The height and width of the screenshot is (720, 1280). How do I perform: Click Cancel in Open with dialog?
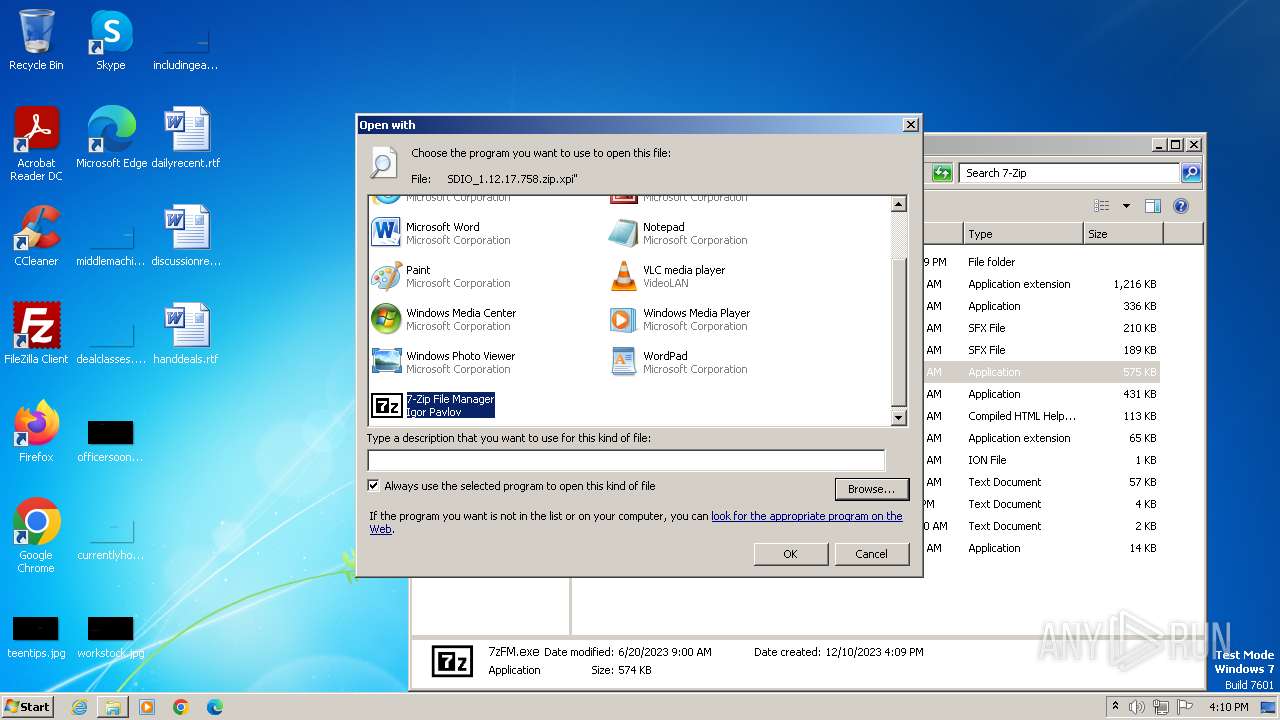tap(871, 554)
